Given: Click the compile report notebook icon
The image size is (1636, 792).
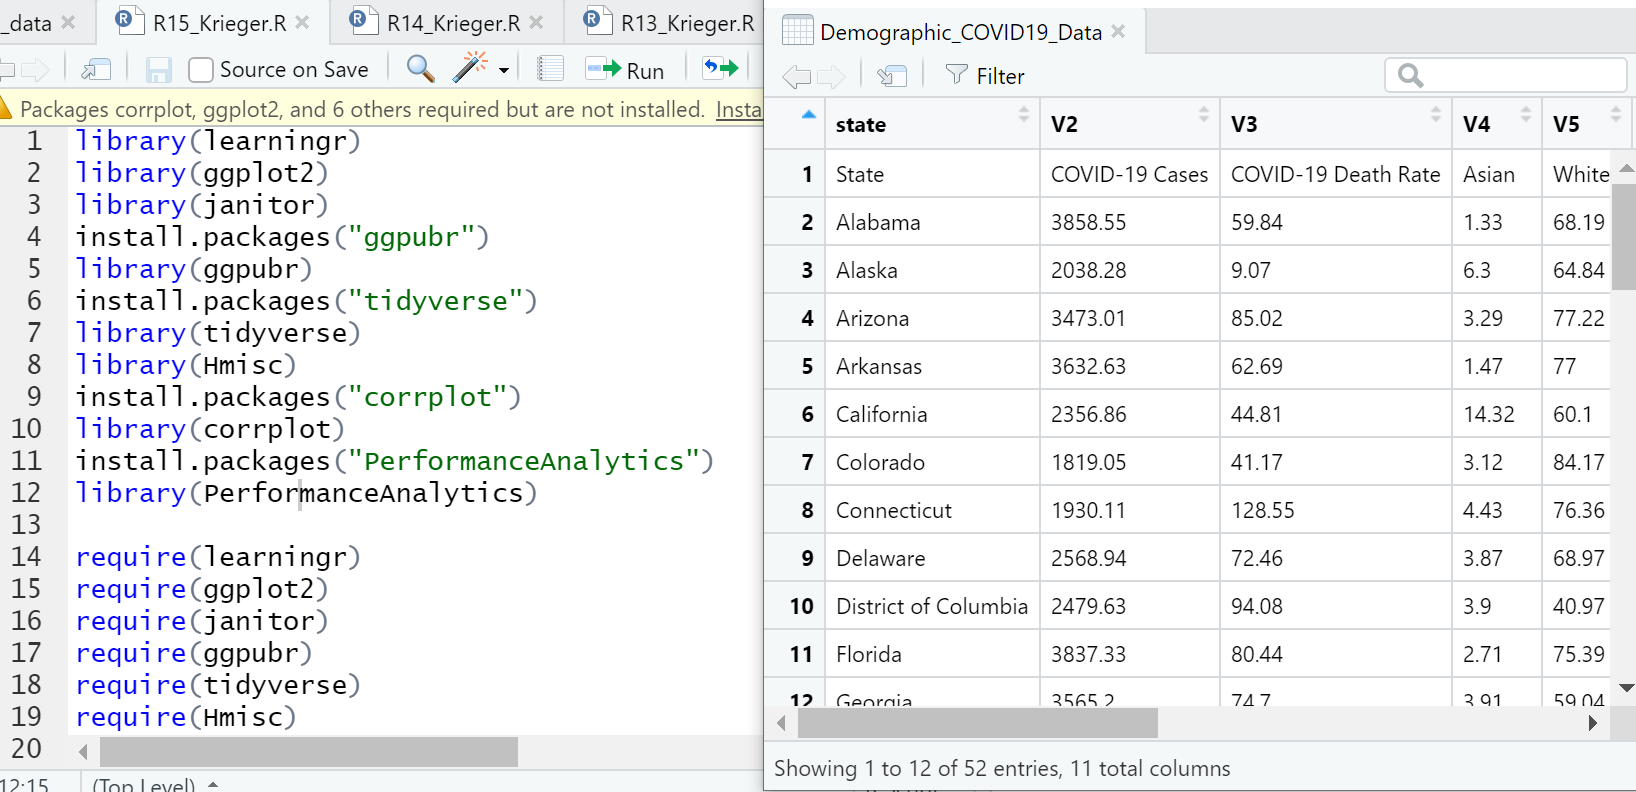Looking at the screenshot, I should pyautogui.click(x=550, y=69).
